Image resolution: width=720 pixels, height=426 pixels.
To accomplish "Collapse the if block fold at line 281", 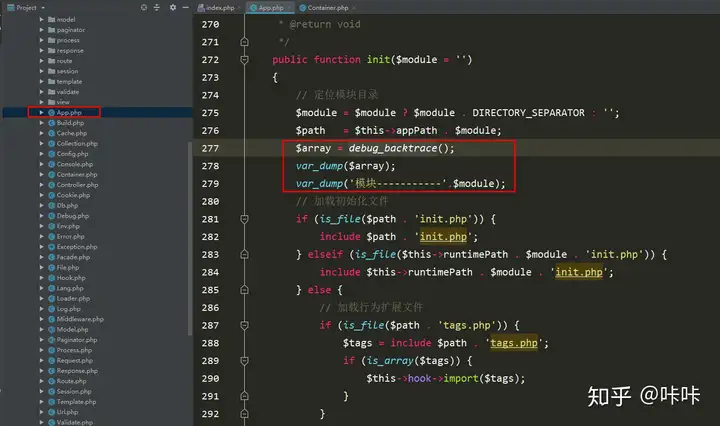I will 244,219.
